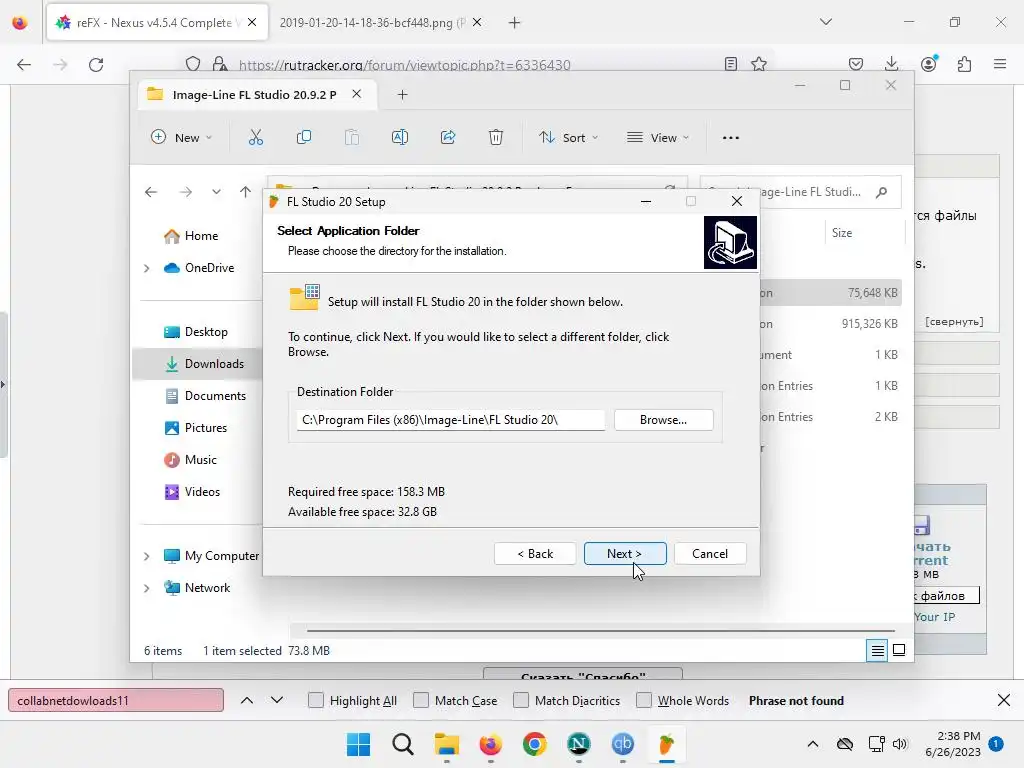The width and height of the screenshot is (1024, 768).
Task: Toggle Firefox reader view icon
Action: (731, 64)
